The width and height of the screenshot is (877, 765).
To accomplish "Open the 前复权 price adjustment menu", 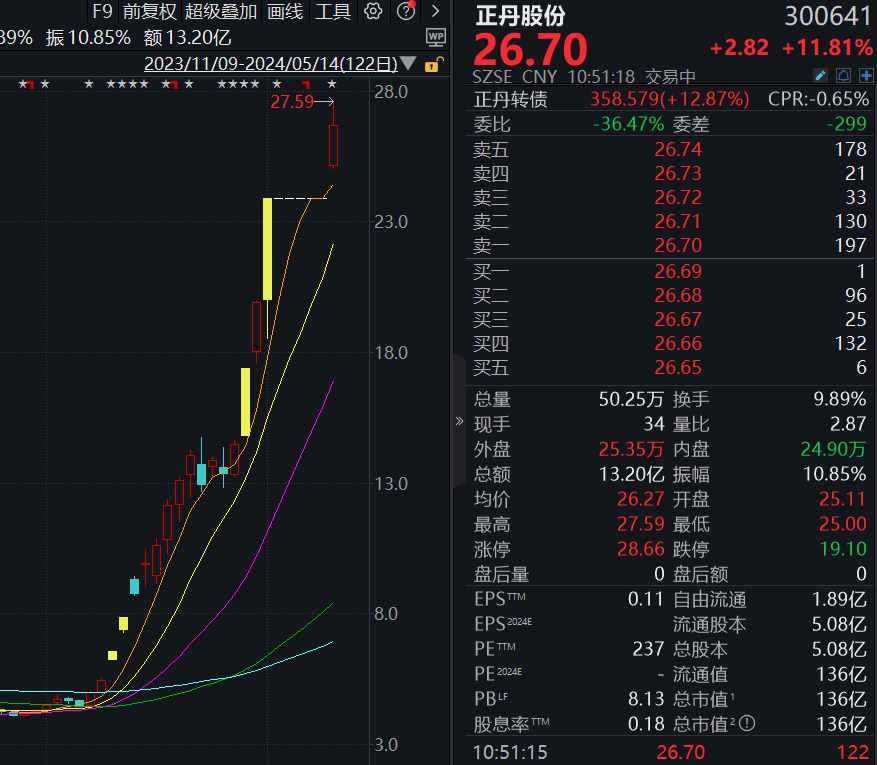I will pos(149,11).
